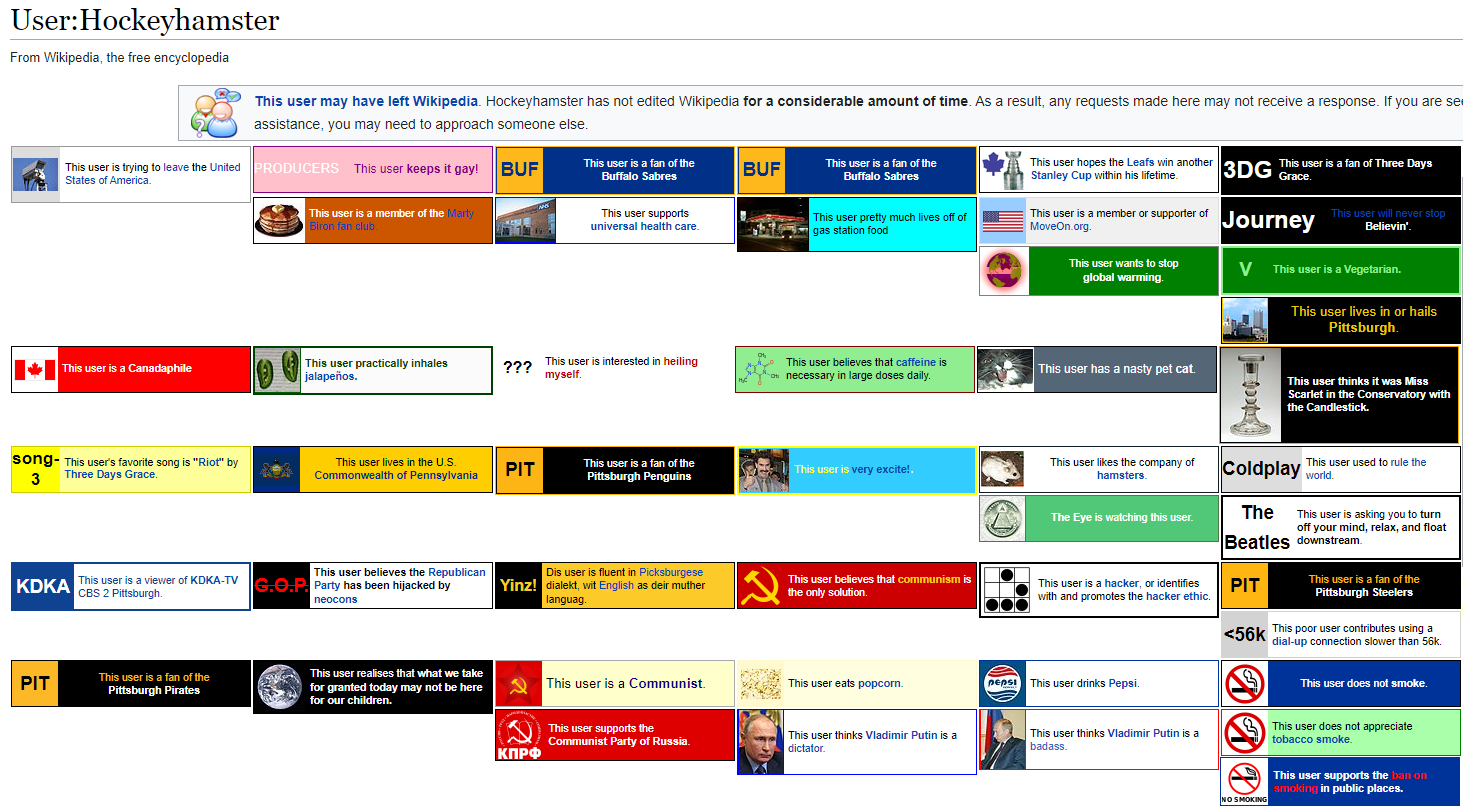Viewport: 1463px width, 806px height.
Task: Click the green V vegetarian label
Action: pos(1245,269)
